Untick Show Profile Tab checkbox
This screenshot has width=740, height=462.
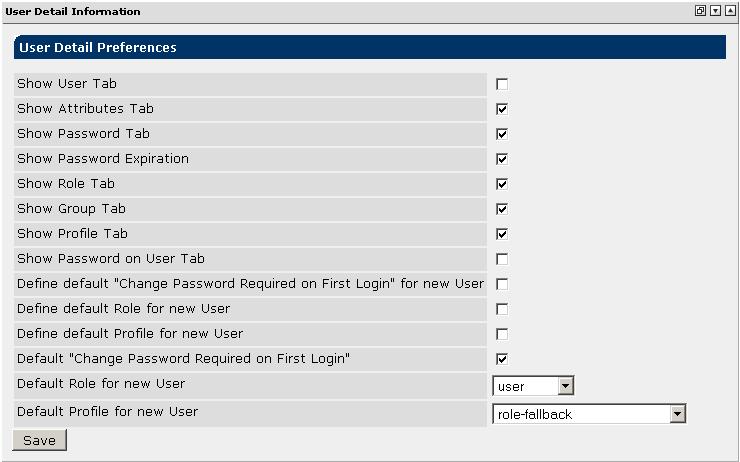click(502, 234)
